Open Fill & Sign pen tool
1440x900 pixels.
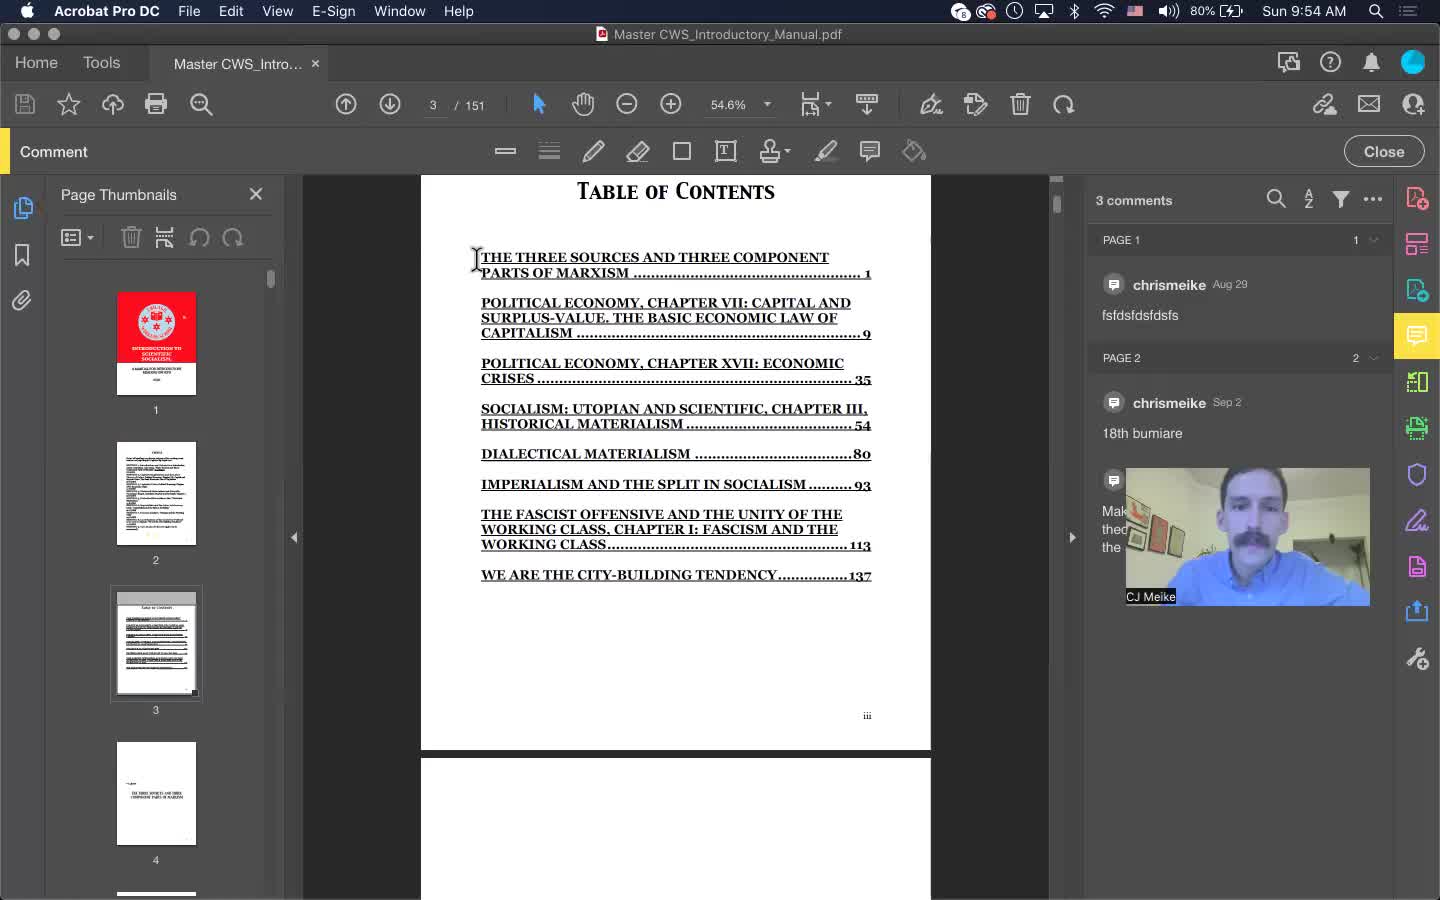pos(1417,520)
